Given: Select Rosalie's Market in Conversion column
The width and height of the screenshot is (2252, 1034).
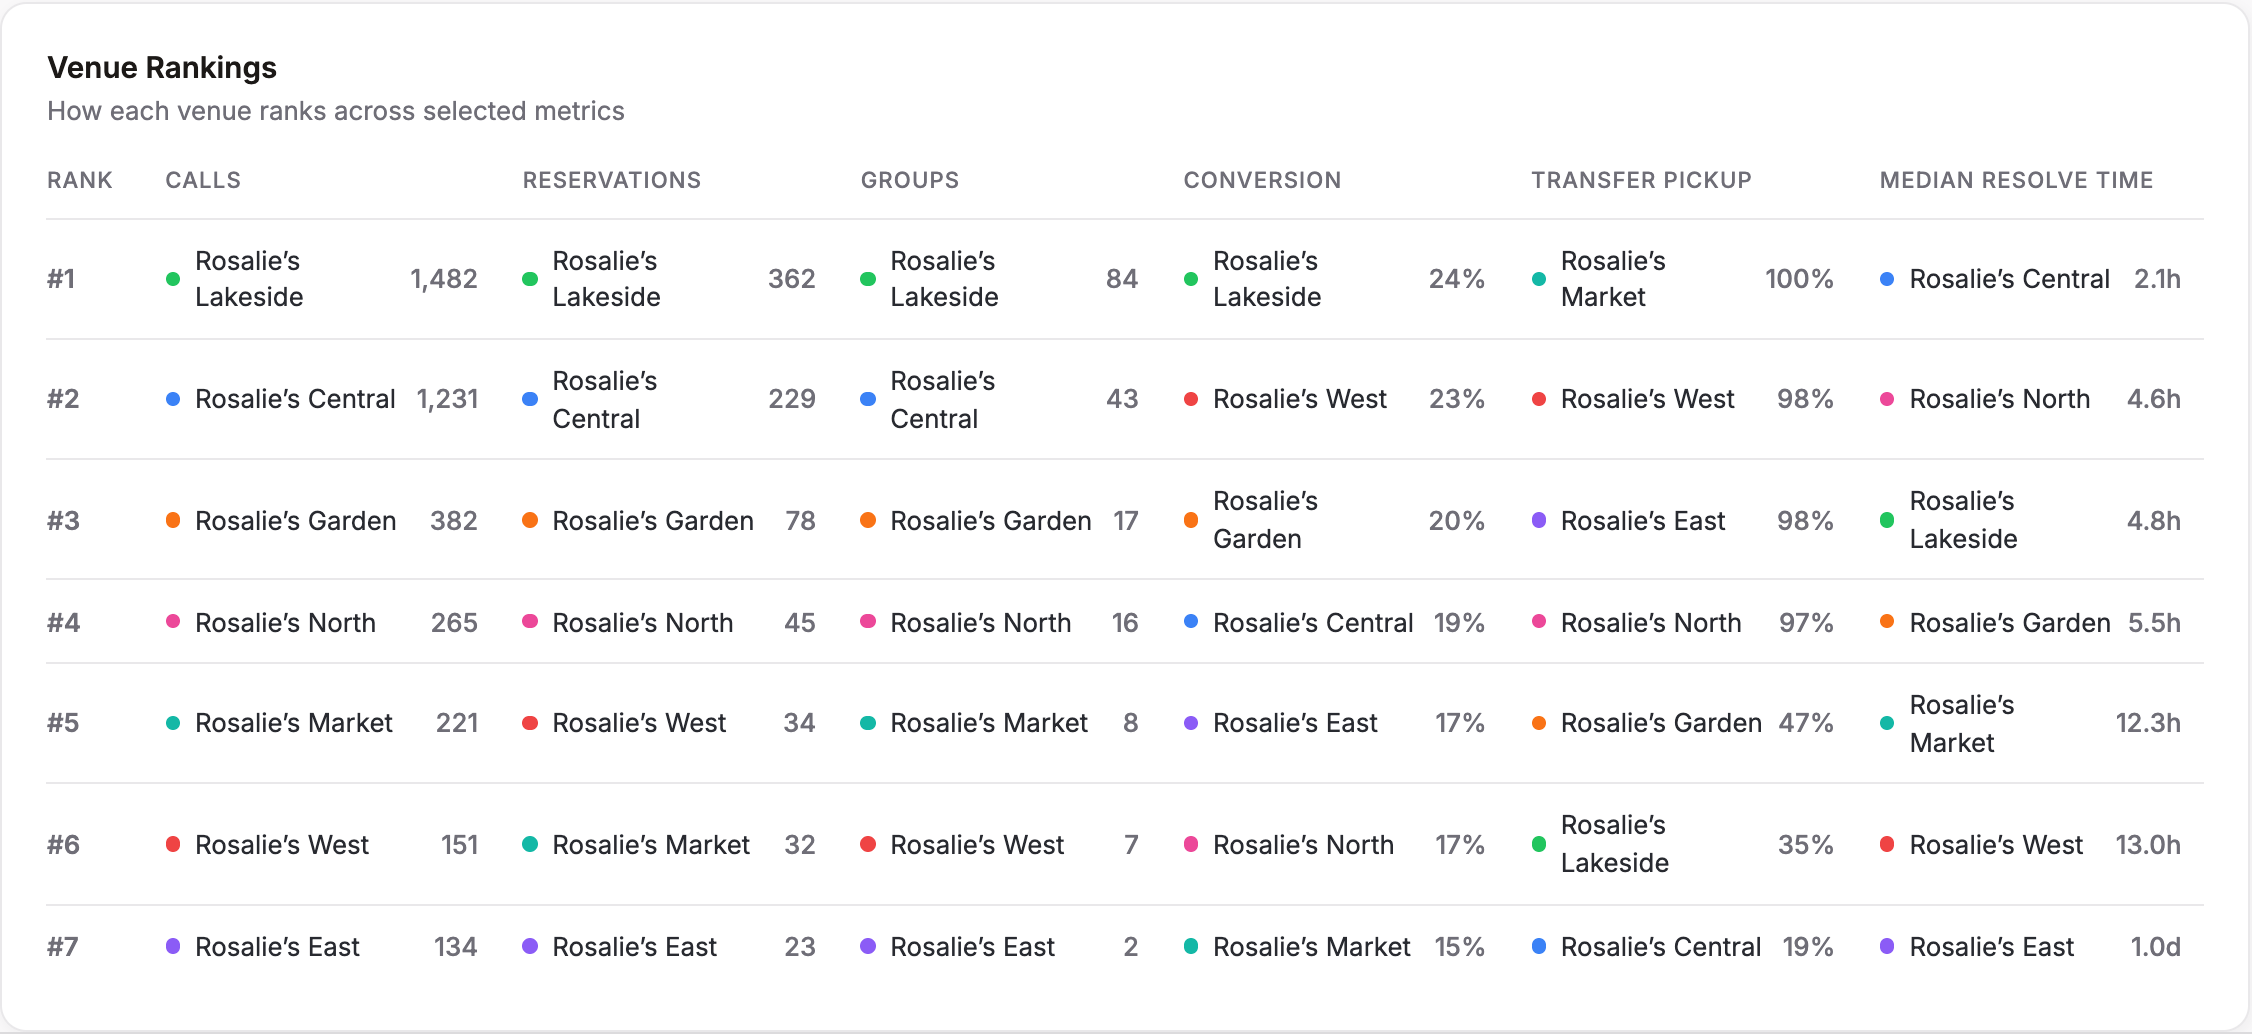Looking at the screenshot, I should click(x=1311, y=947).
